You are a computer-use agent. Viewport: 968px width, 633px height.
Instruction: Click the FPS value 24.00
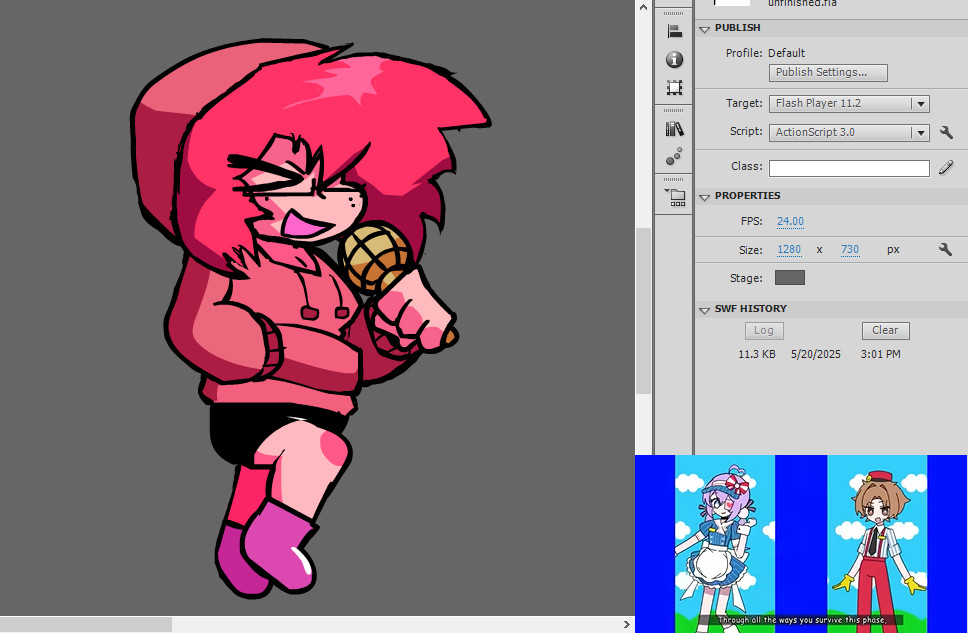tap(790, 221)
